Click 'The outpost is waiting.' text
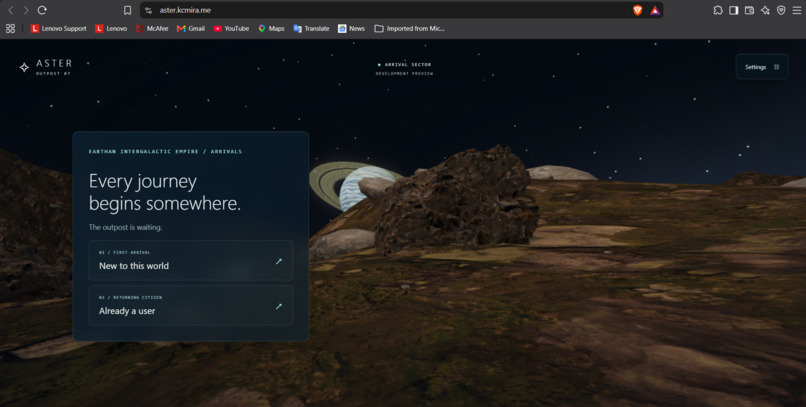The width and height of the screenshot is (806, 407). (x=125, y=227)
